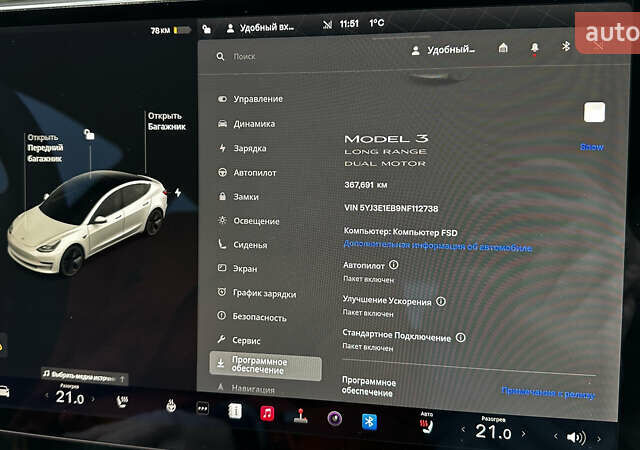This screenshot has height=450, width=640.
Task: Tap the notification bell icon
Action: point(534,48)
